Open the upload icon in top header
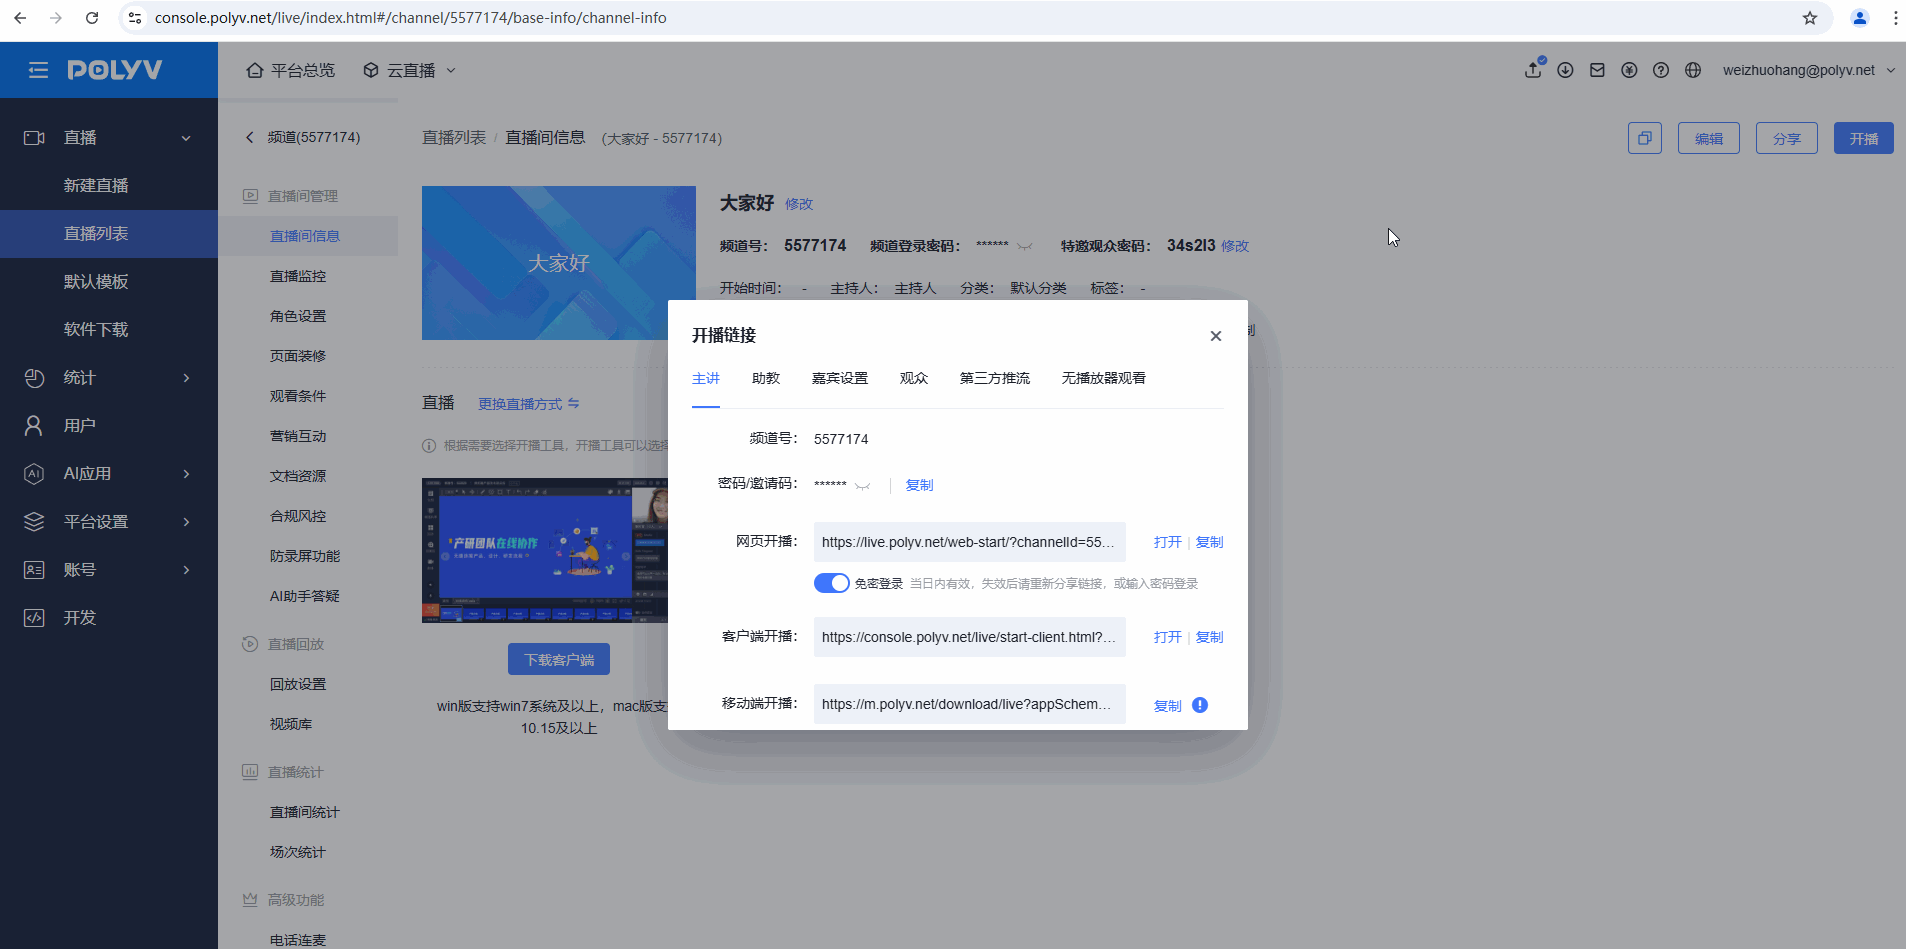The height and width of the screenshot is (949, 1906). click(1532, 70)
